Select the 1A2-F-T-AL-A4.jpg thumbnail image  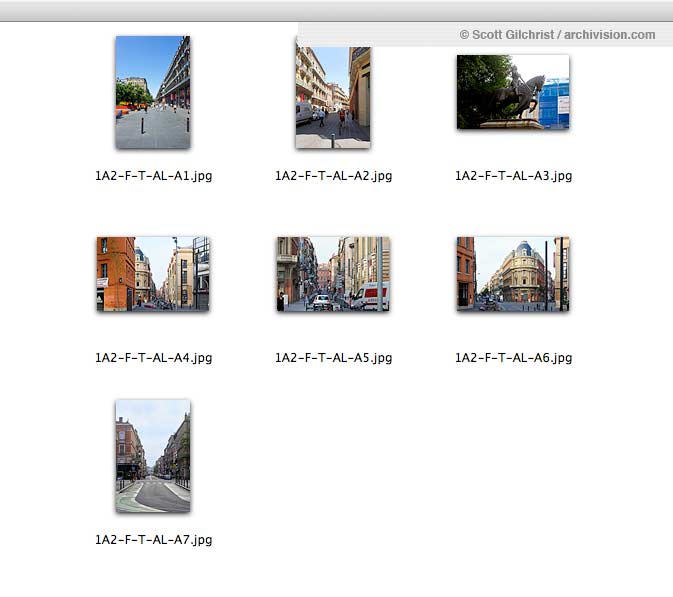153,274
